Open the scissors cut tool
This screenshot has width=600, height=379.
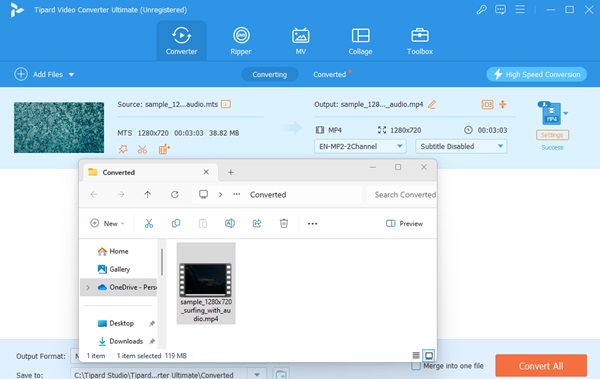coord(142,149)
